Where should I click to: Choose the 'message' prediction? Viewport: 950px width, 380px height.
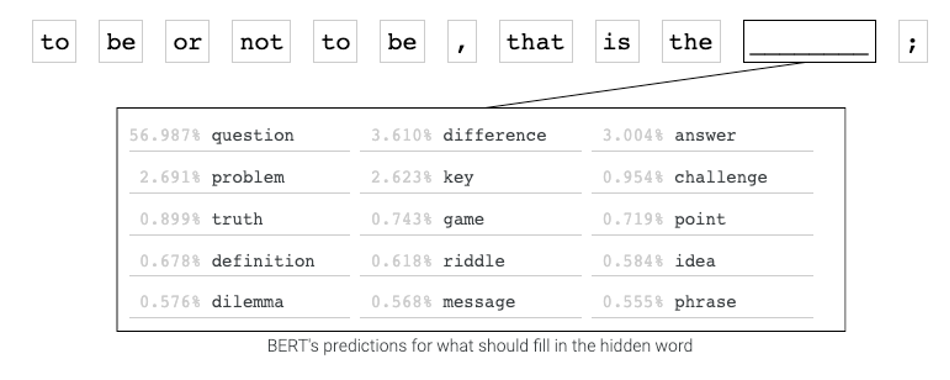tap(470, 302)
